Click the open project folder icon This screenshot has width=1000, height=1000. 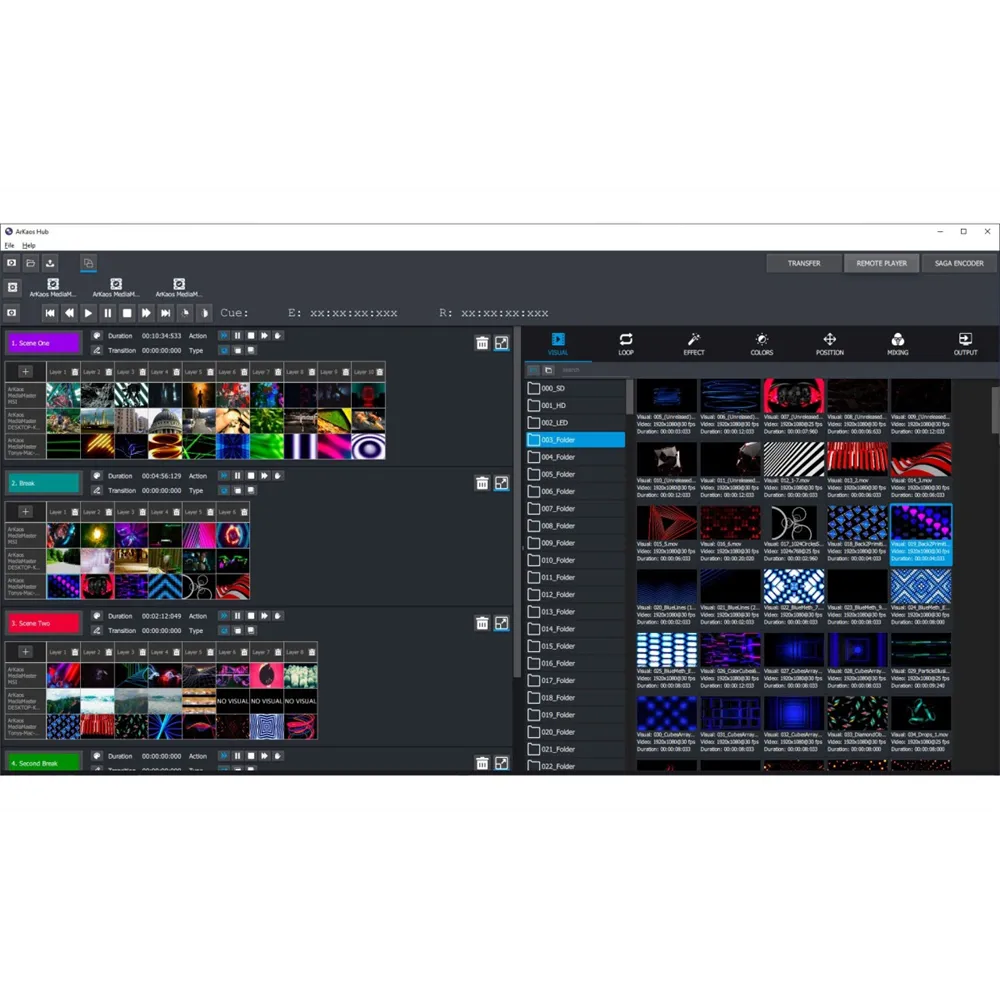pyautogui.click(x=31, y=263)
